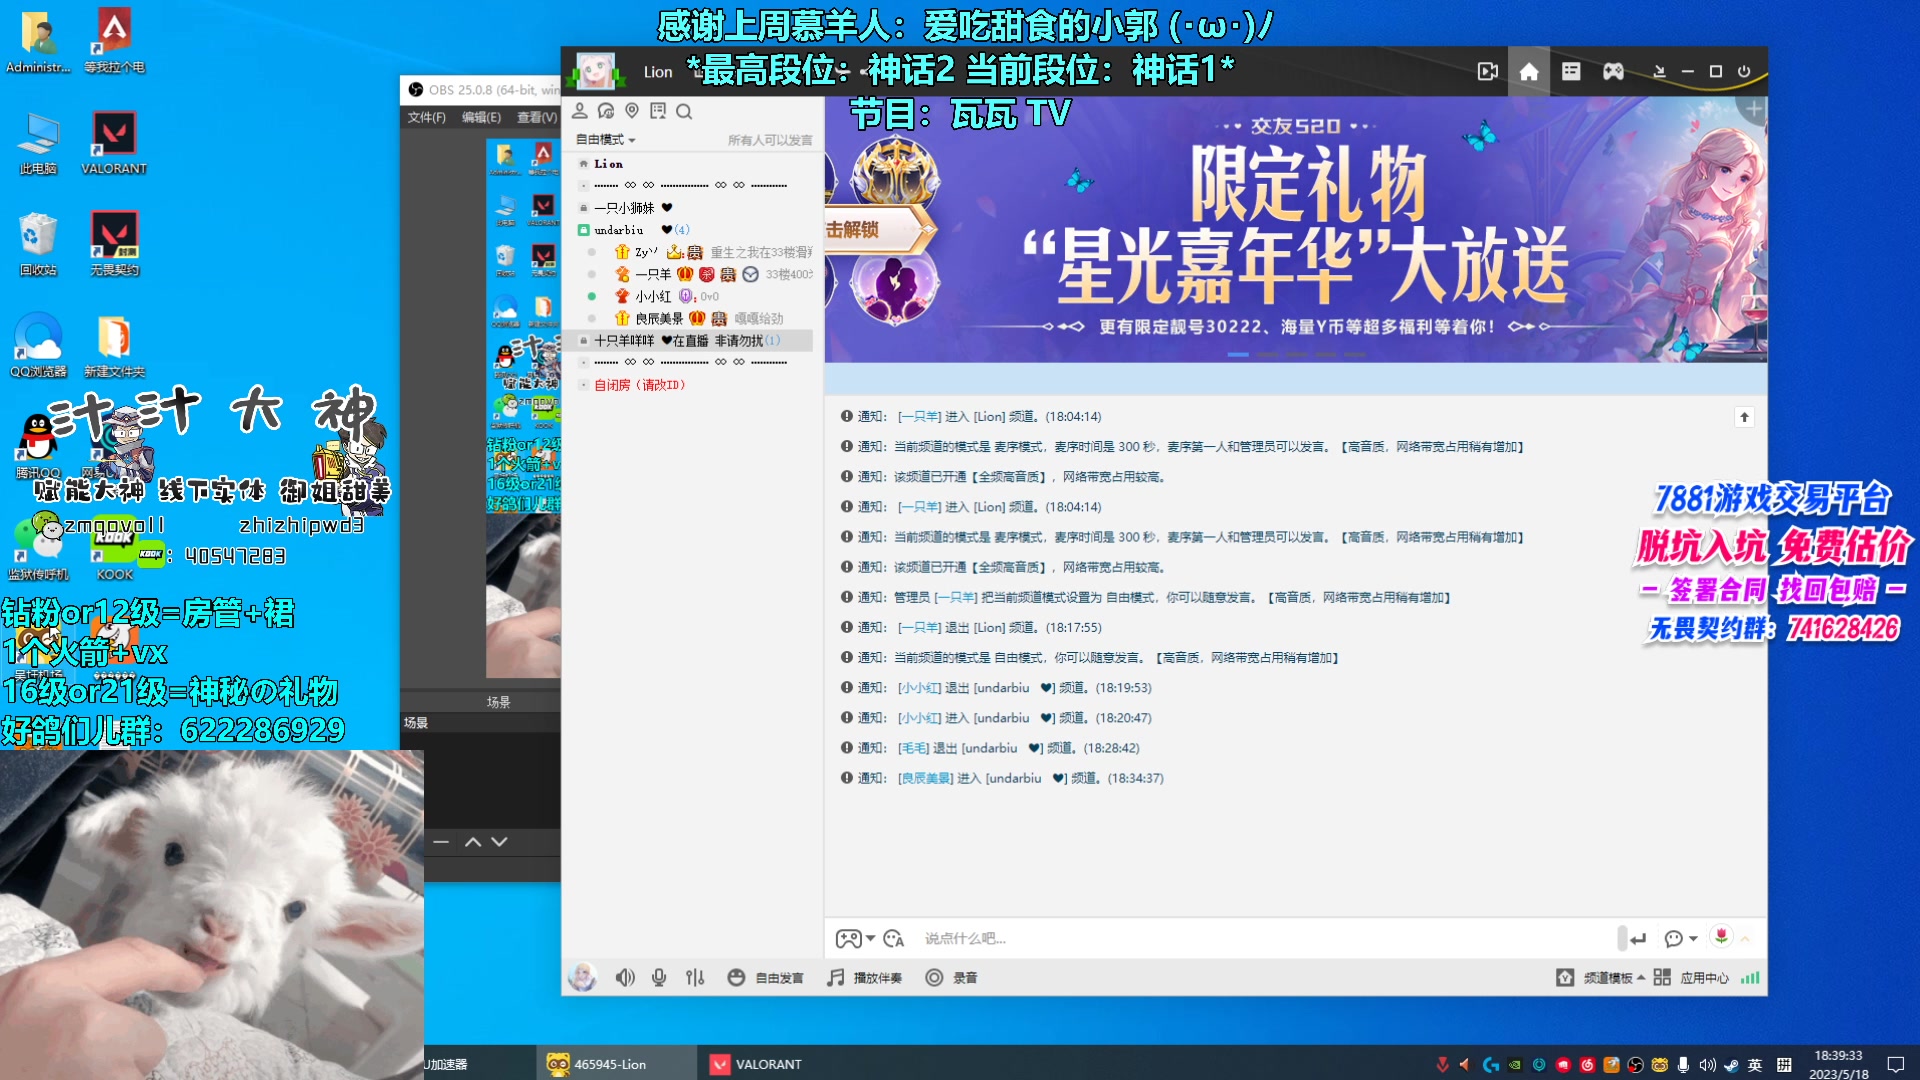Screen dimensions: 1920x1080
Task: Click the 自由发言 free speech button
Action: (x=765, y=978)
